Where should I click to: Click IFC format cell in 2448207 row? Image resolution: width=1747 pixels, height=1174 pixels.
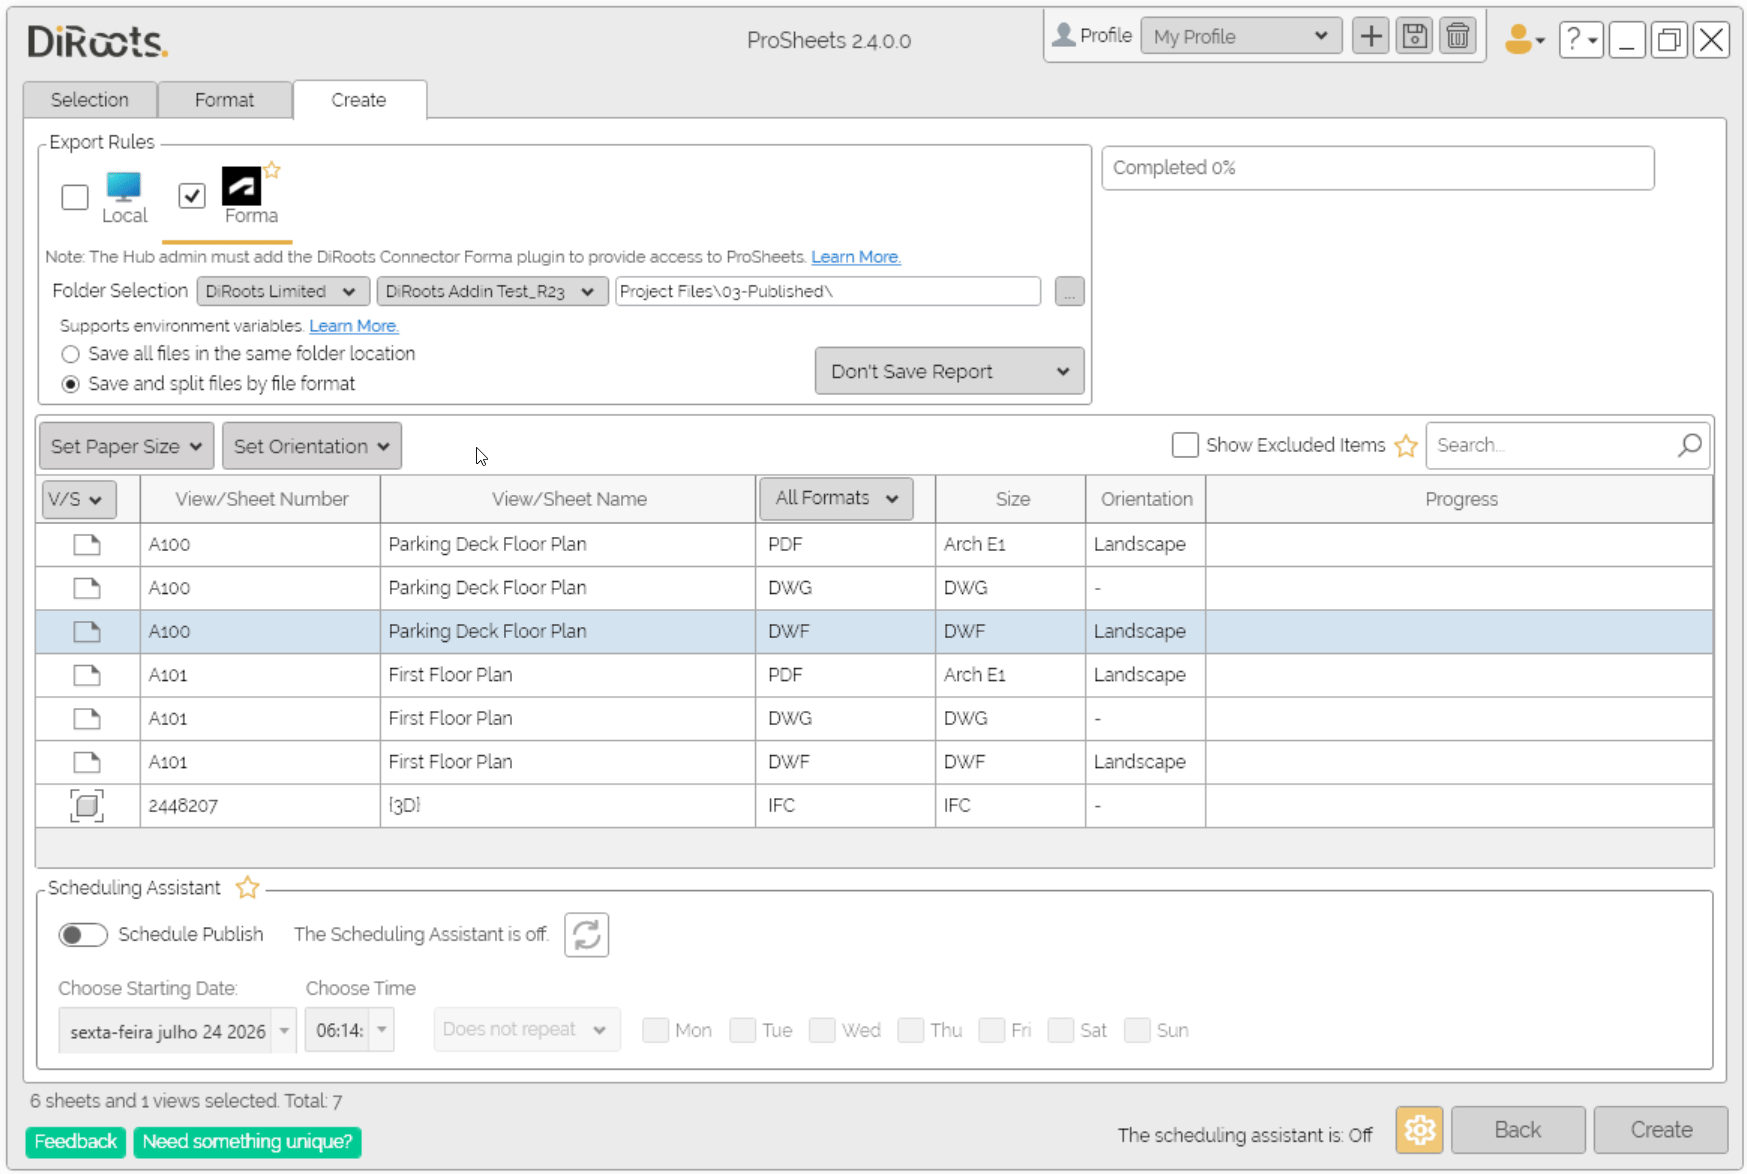pyautogui.click(x=846, y=806)
